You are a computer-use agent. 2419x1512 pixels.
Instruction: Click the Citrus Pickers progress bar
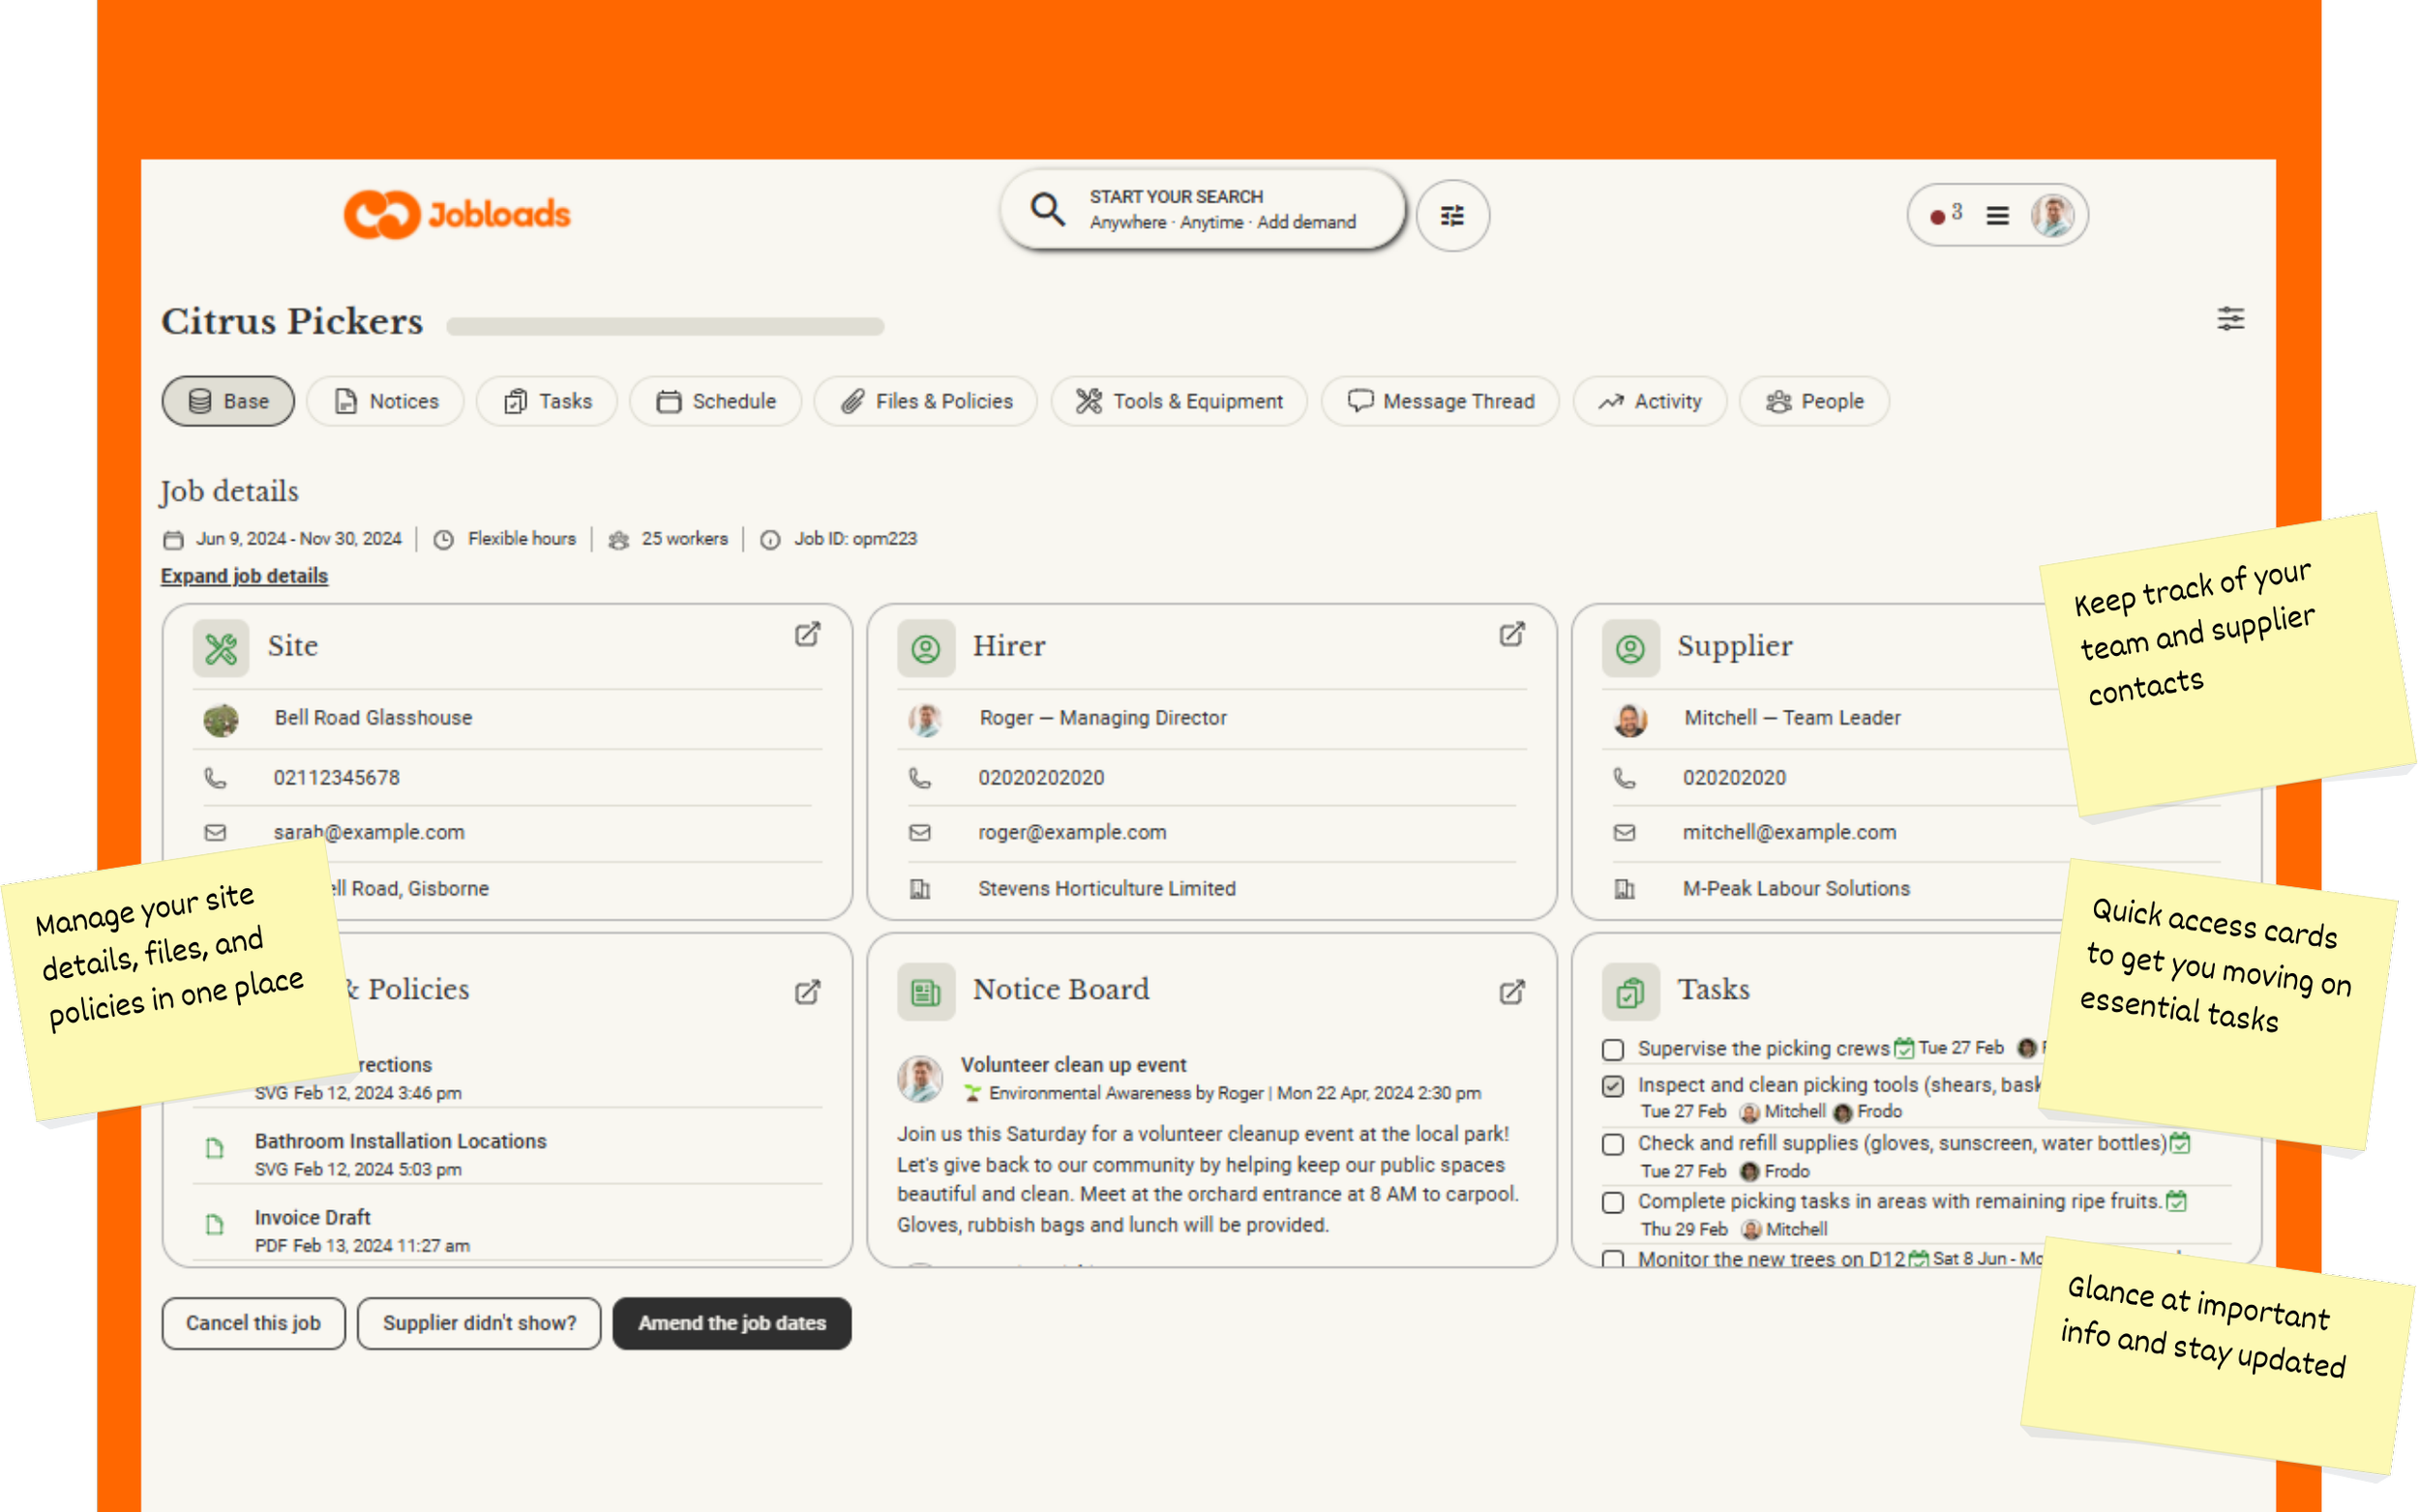(665, 326)
